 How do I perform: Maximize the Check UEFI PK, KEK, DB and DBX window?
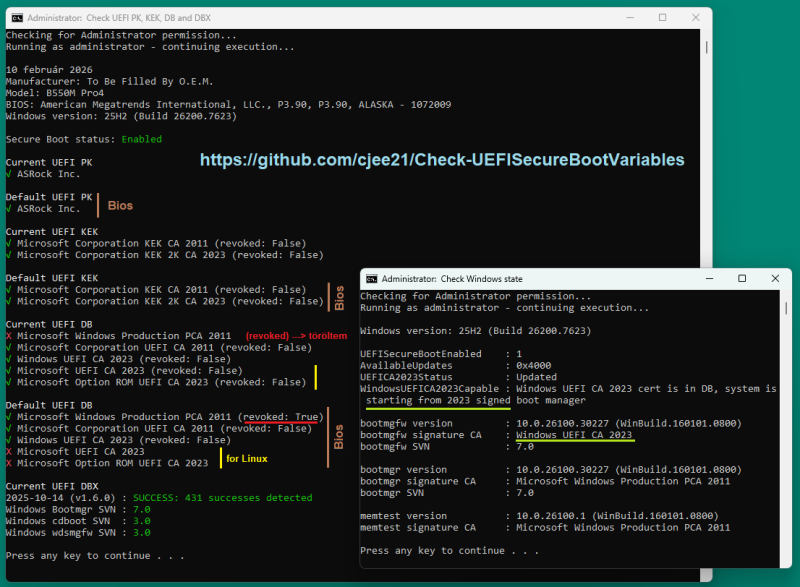(x=662, y=17)
